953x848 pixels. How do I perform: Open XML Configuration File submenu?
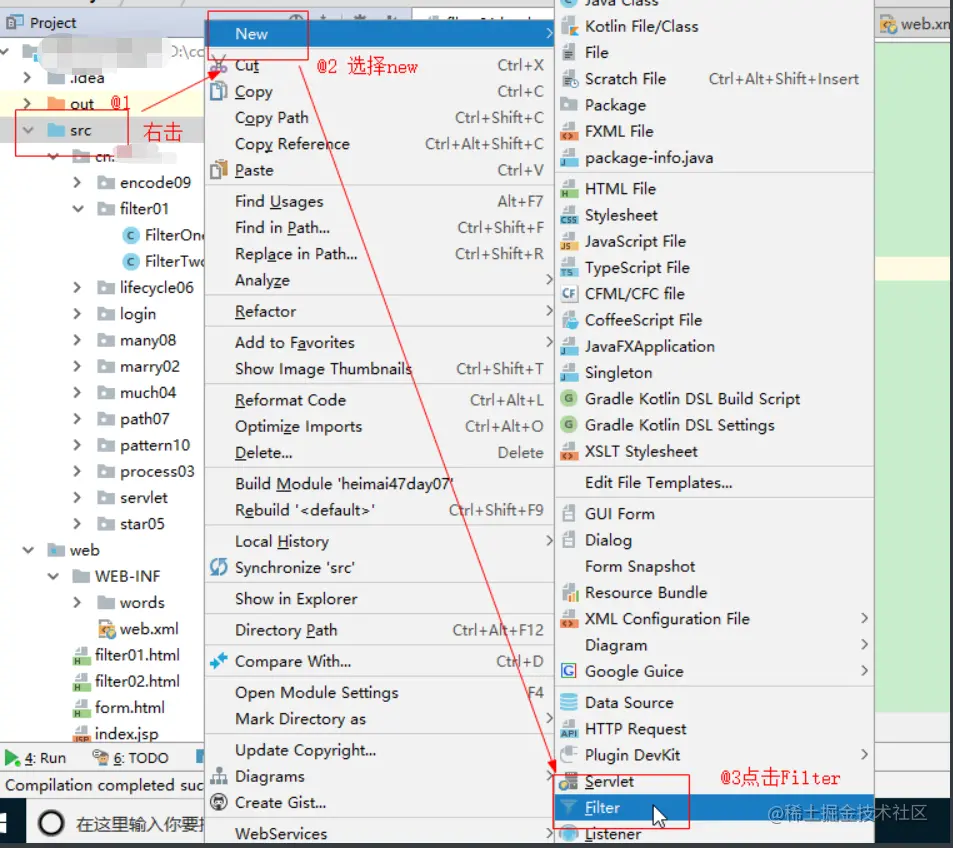(x=715, y=619)
